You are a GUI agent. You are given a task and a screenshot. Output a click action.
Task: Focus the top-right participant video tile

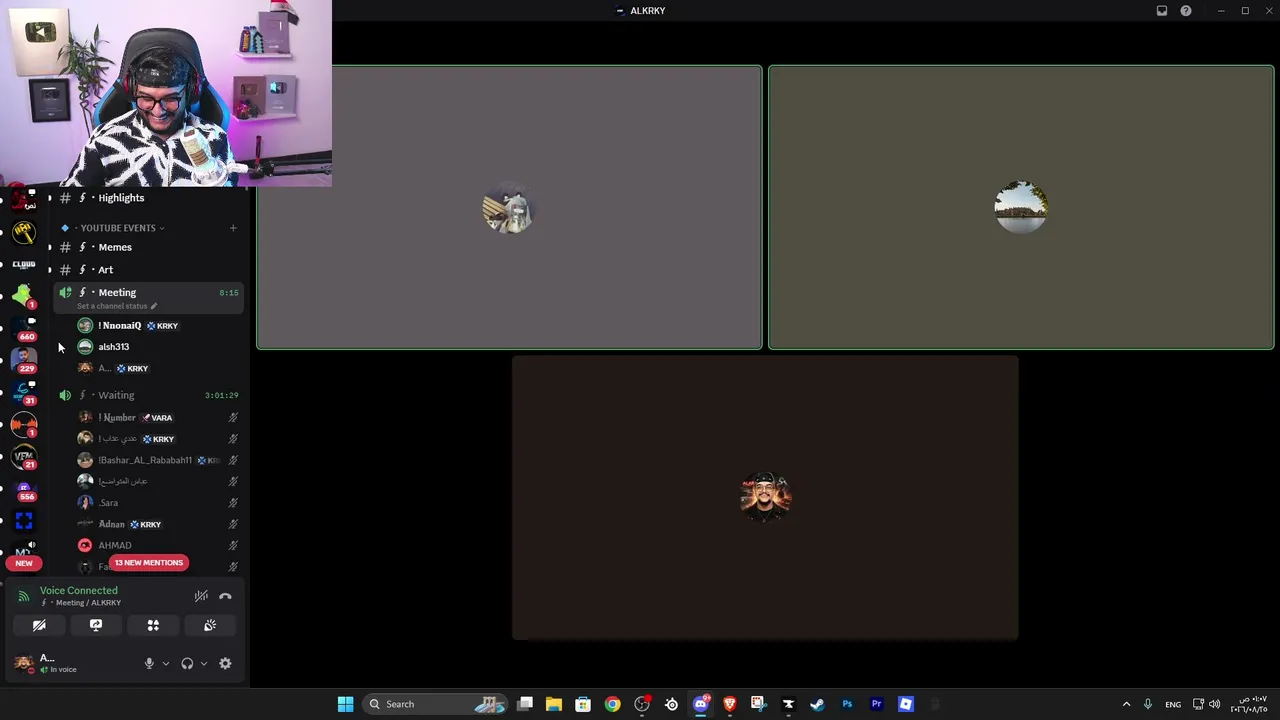(1021, 208)
